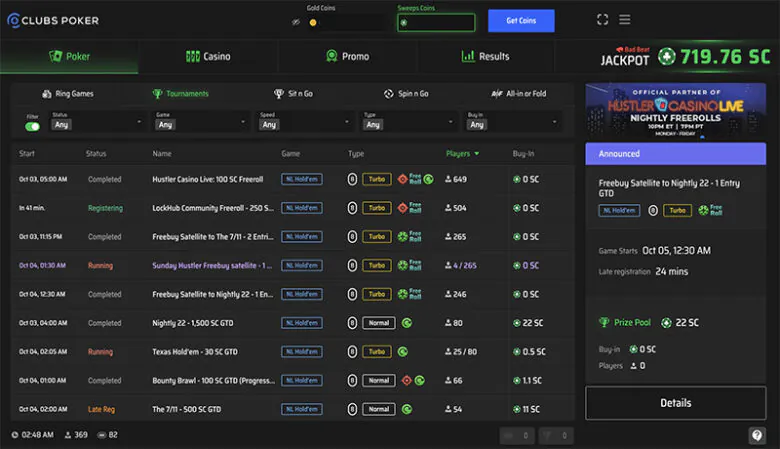
Task: Switch to the Casino tab
Action: 208,57
